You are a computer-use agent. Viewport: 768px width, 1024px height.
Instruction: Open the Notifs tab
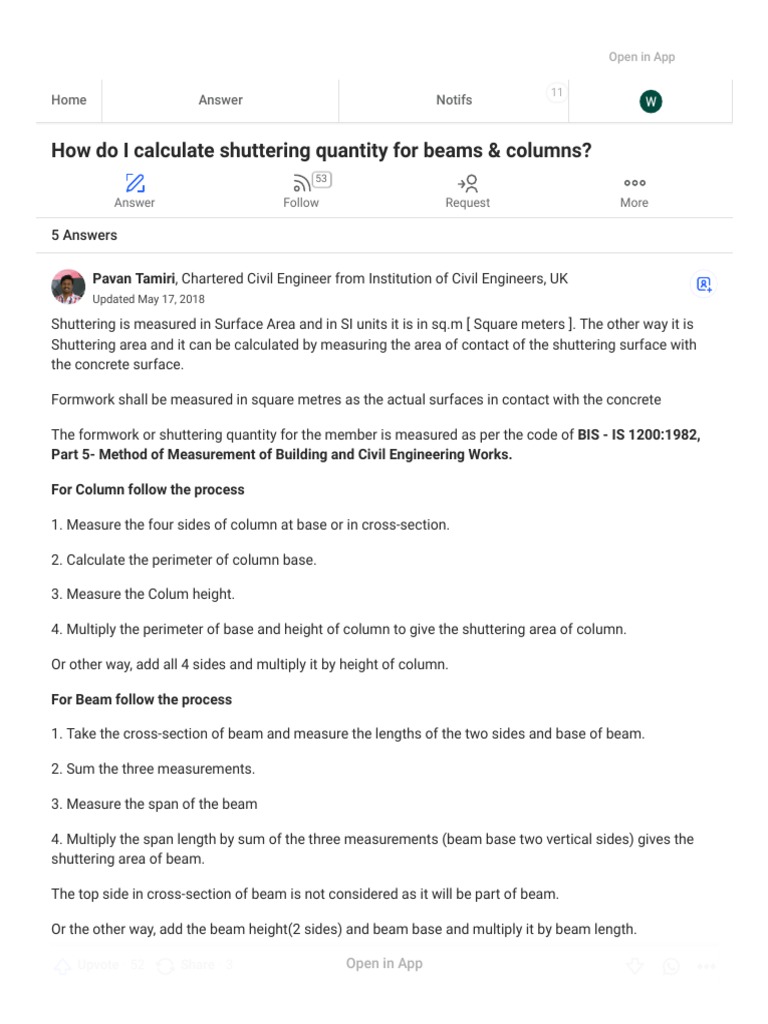(454, 100)
